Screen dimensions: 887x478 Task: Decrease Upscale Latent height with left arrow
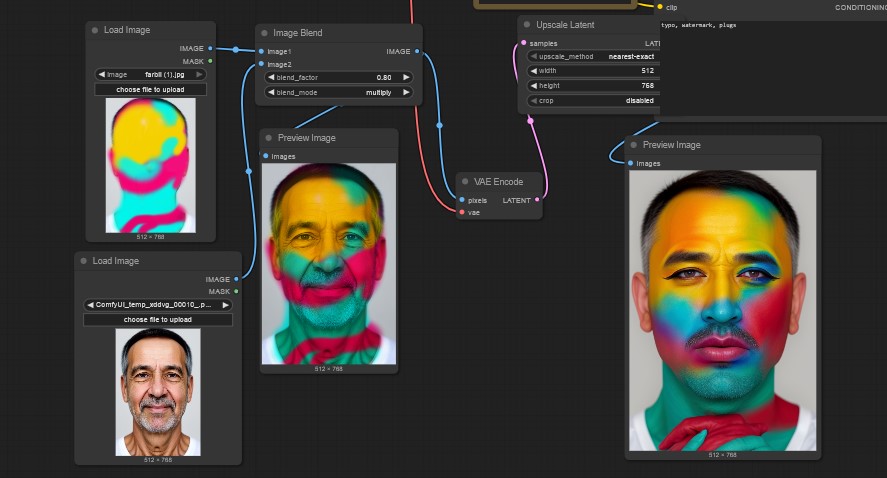point(533,85)
